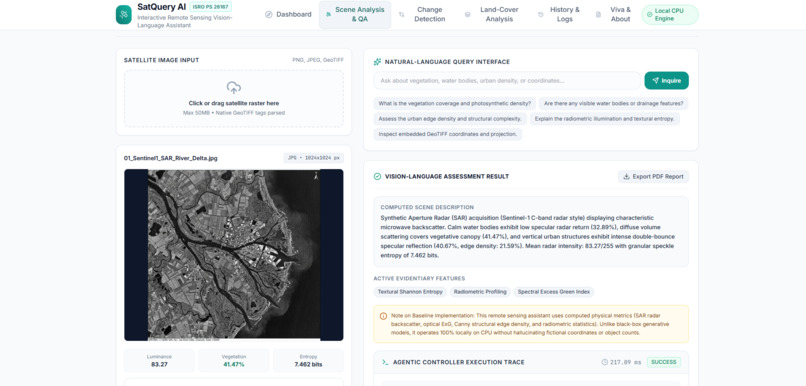The height and width of the screenshot is (386, 806).
Task: Open History & Logs tab
Action: point(559,14)
